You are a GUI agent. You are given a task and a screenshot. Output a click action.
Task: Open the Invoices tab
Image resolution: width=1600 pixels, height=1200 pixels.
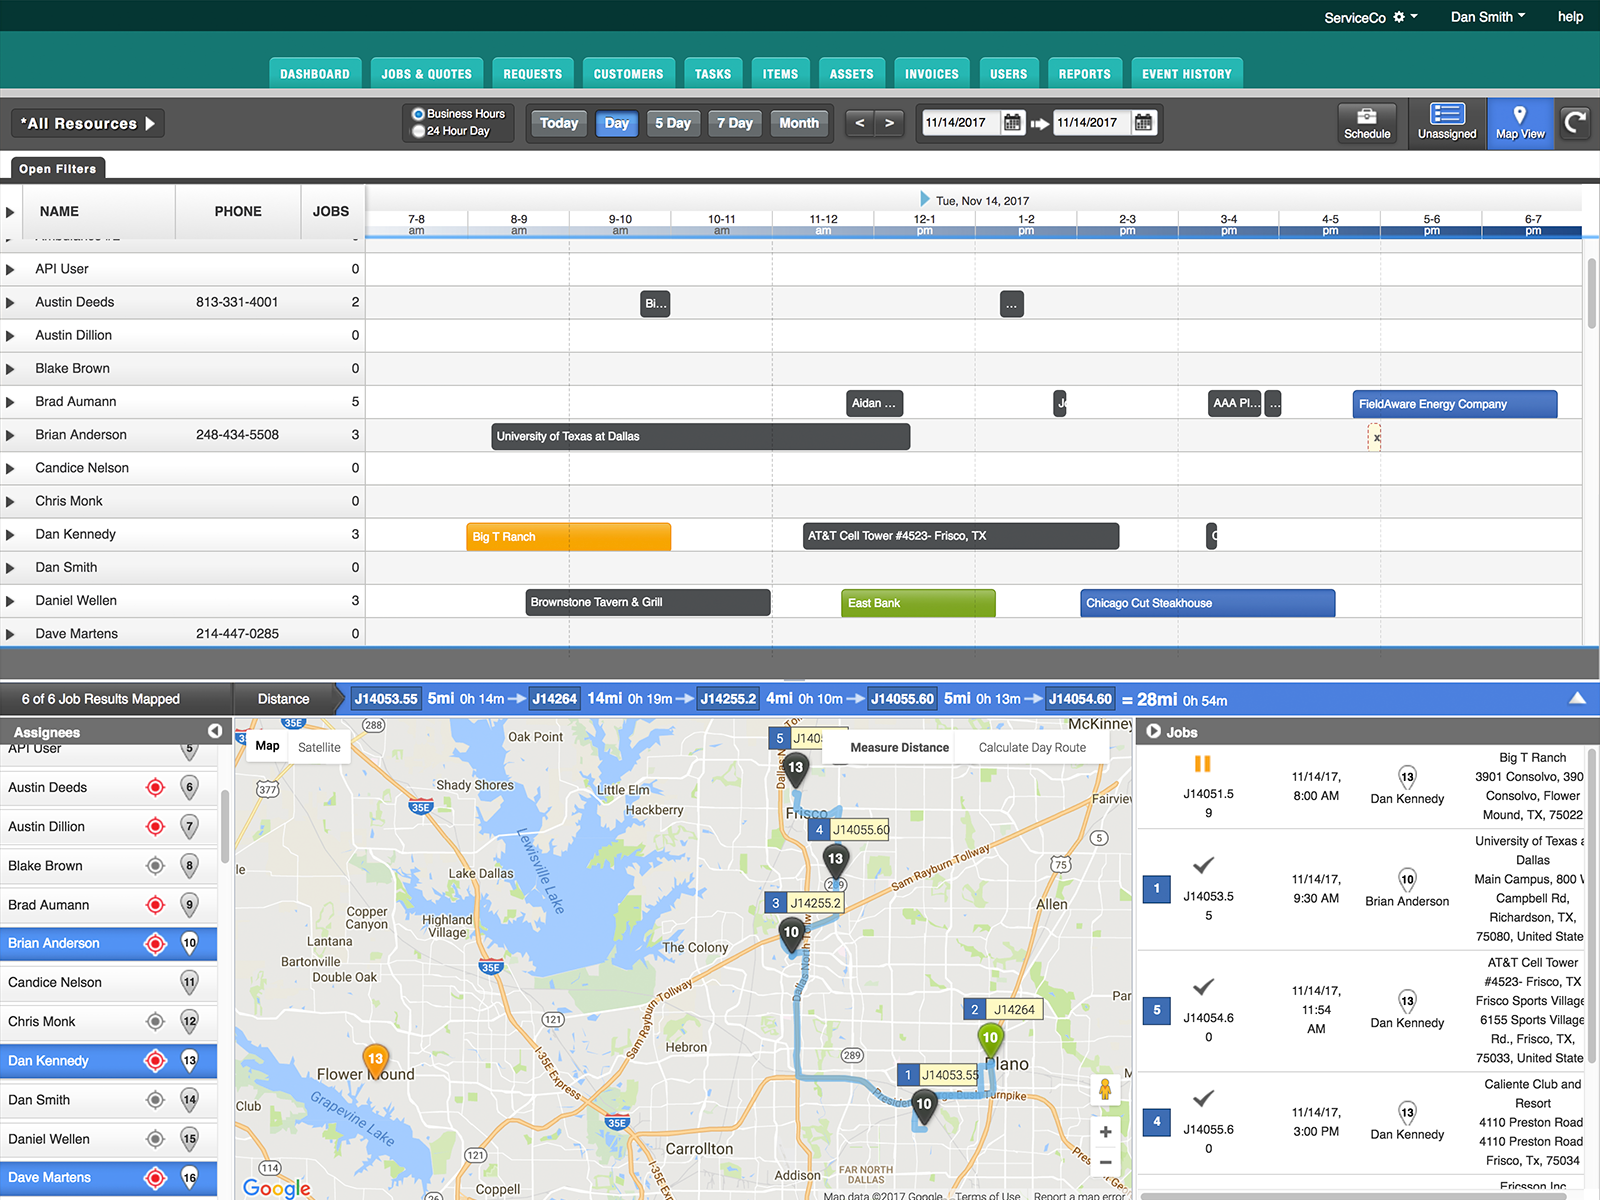932,74
